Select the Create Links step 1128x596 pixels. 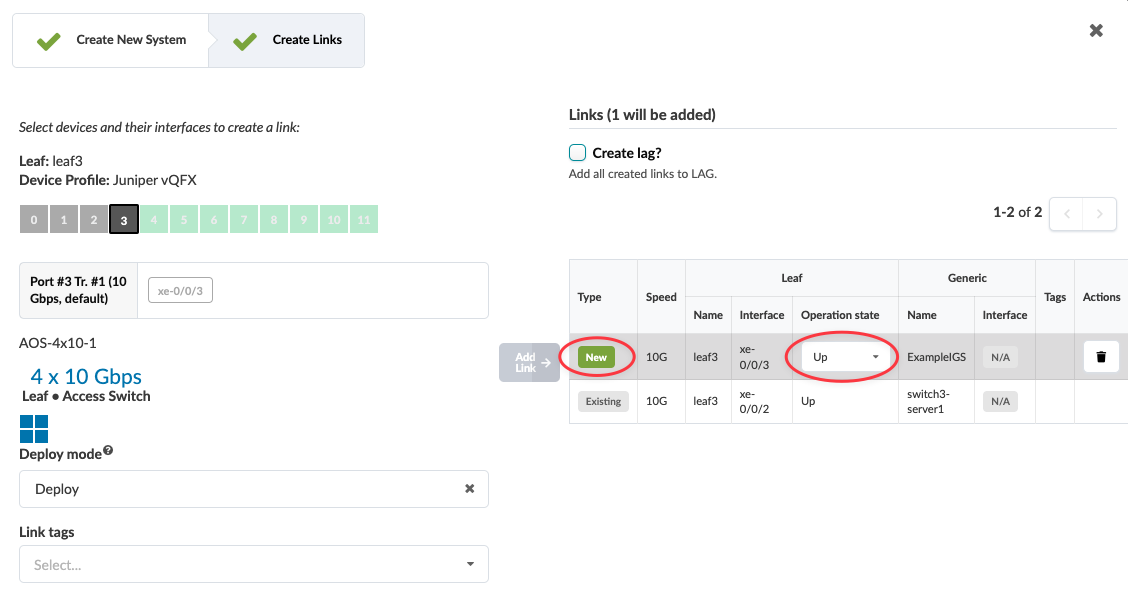(x=288, y=40)
